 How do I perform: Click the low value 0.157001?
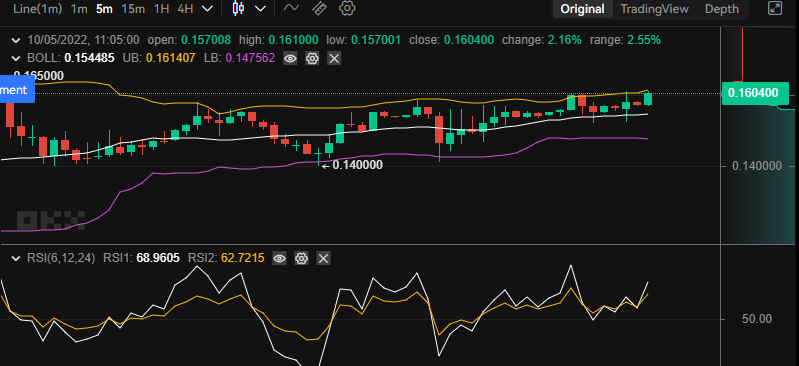pos(376,40)
